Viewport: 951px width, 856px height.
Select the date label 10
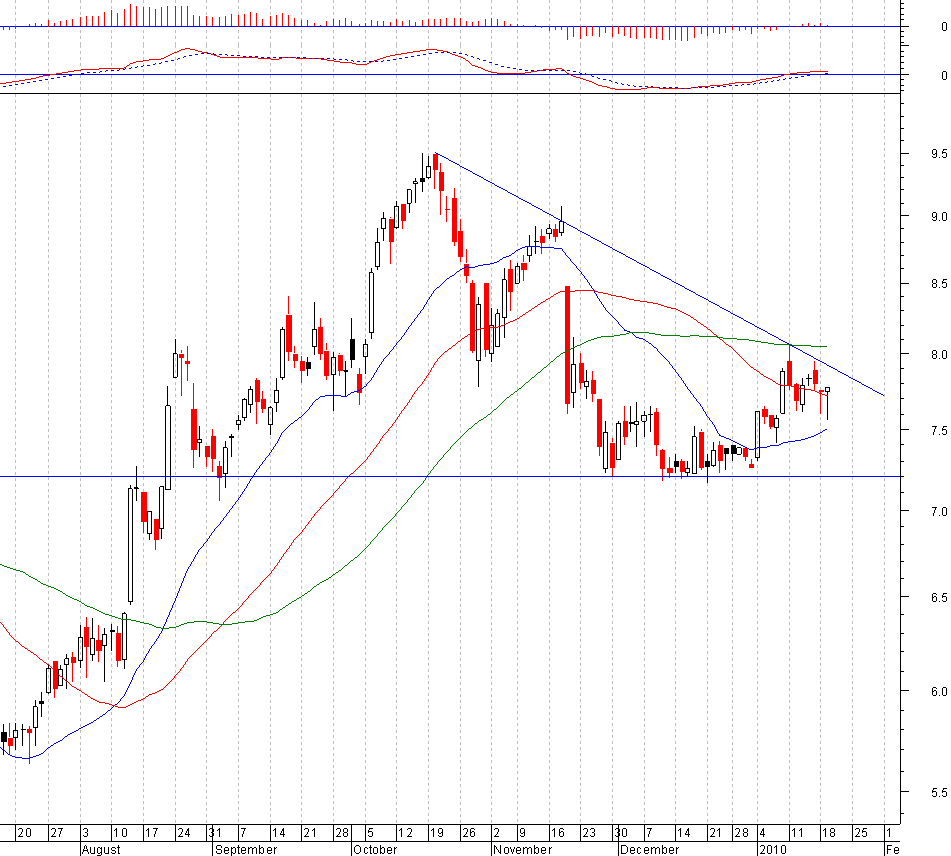coord(120,832)
